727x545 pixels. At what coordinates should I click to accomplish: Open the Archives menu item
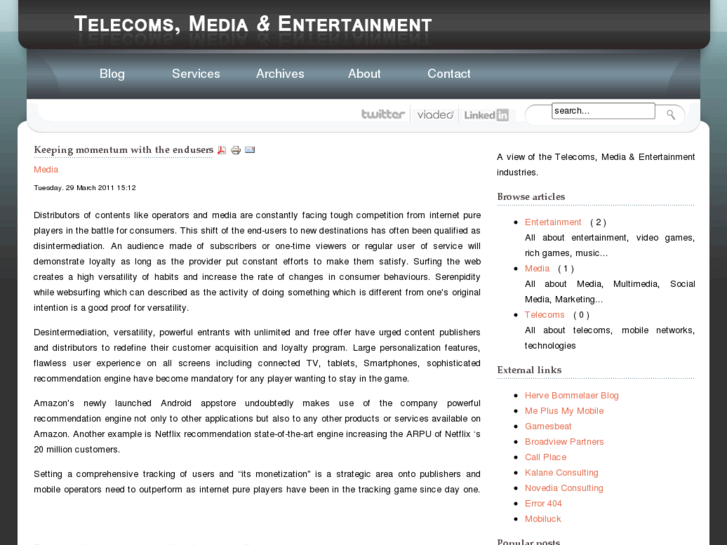[280, 74]
